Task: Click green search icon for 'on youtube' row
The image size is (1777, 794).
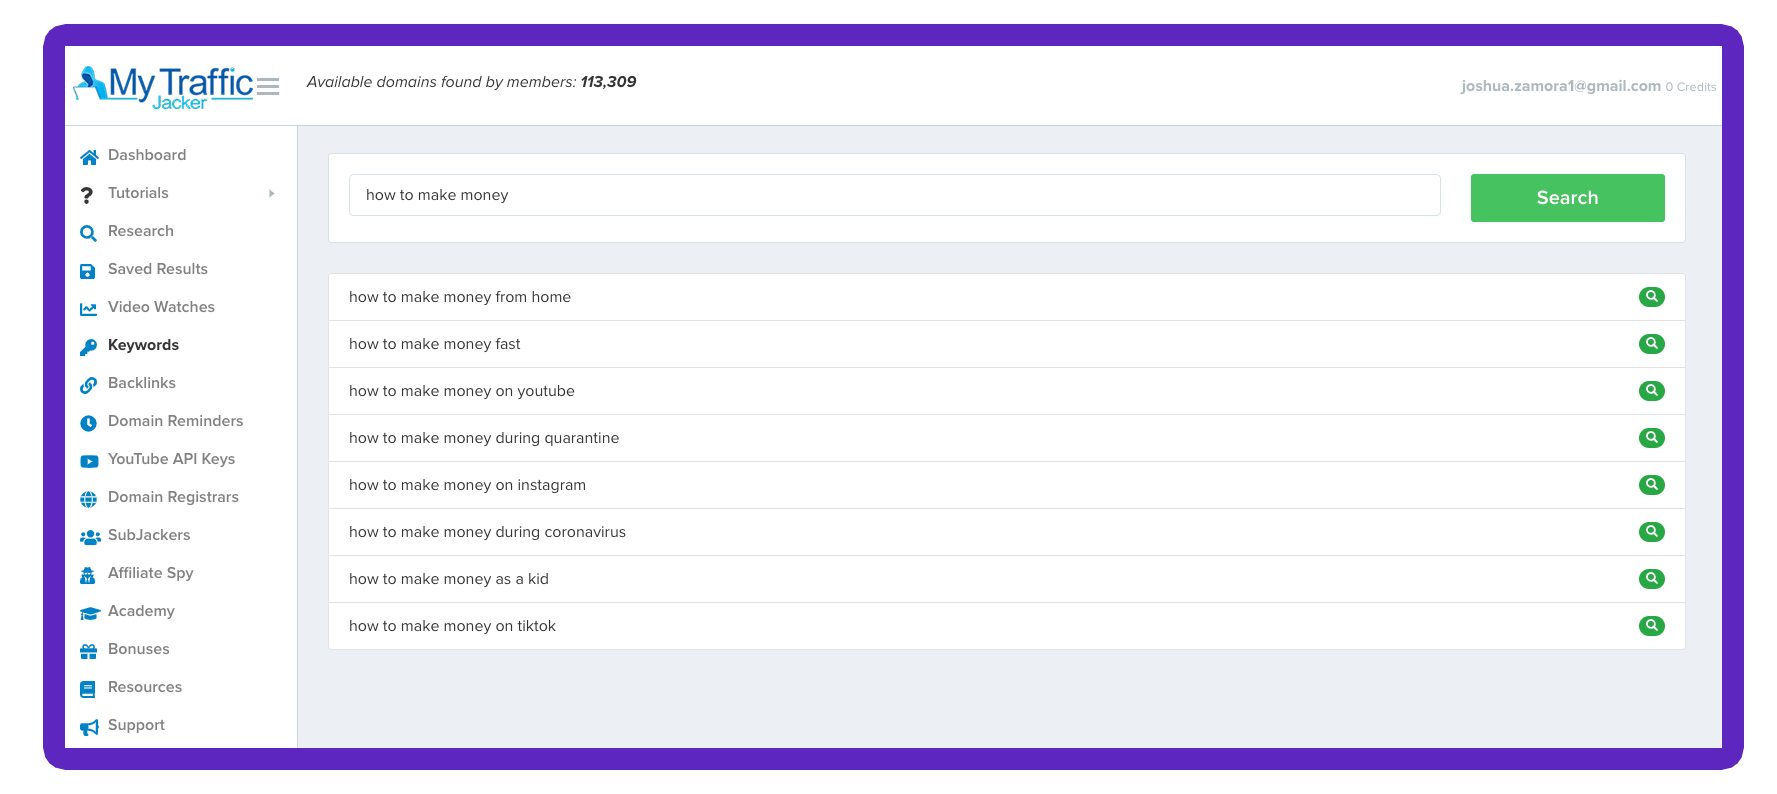Action: [1652, 391]
